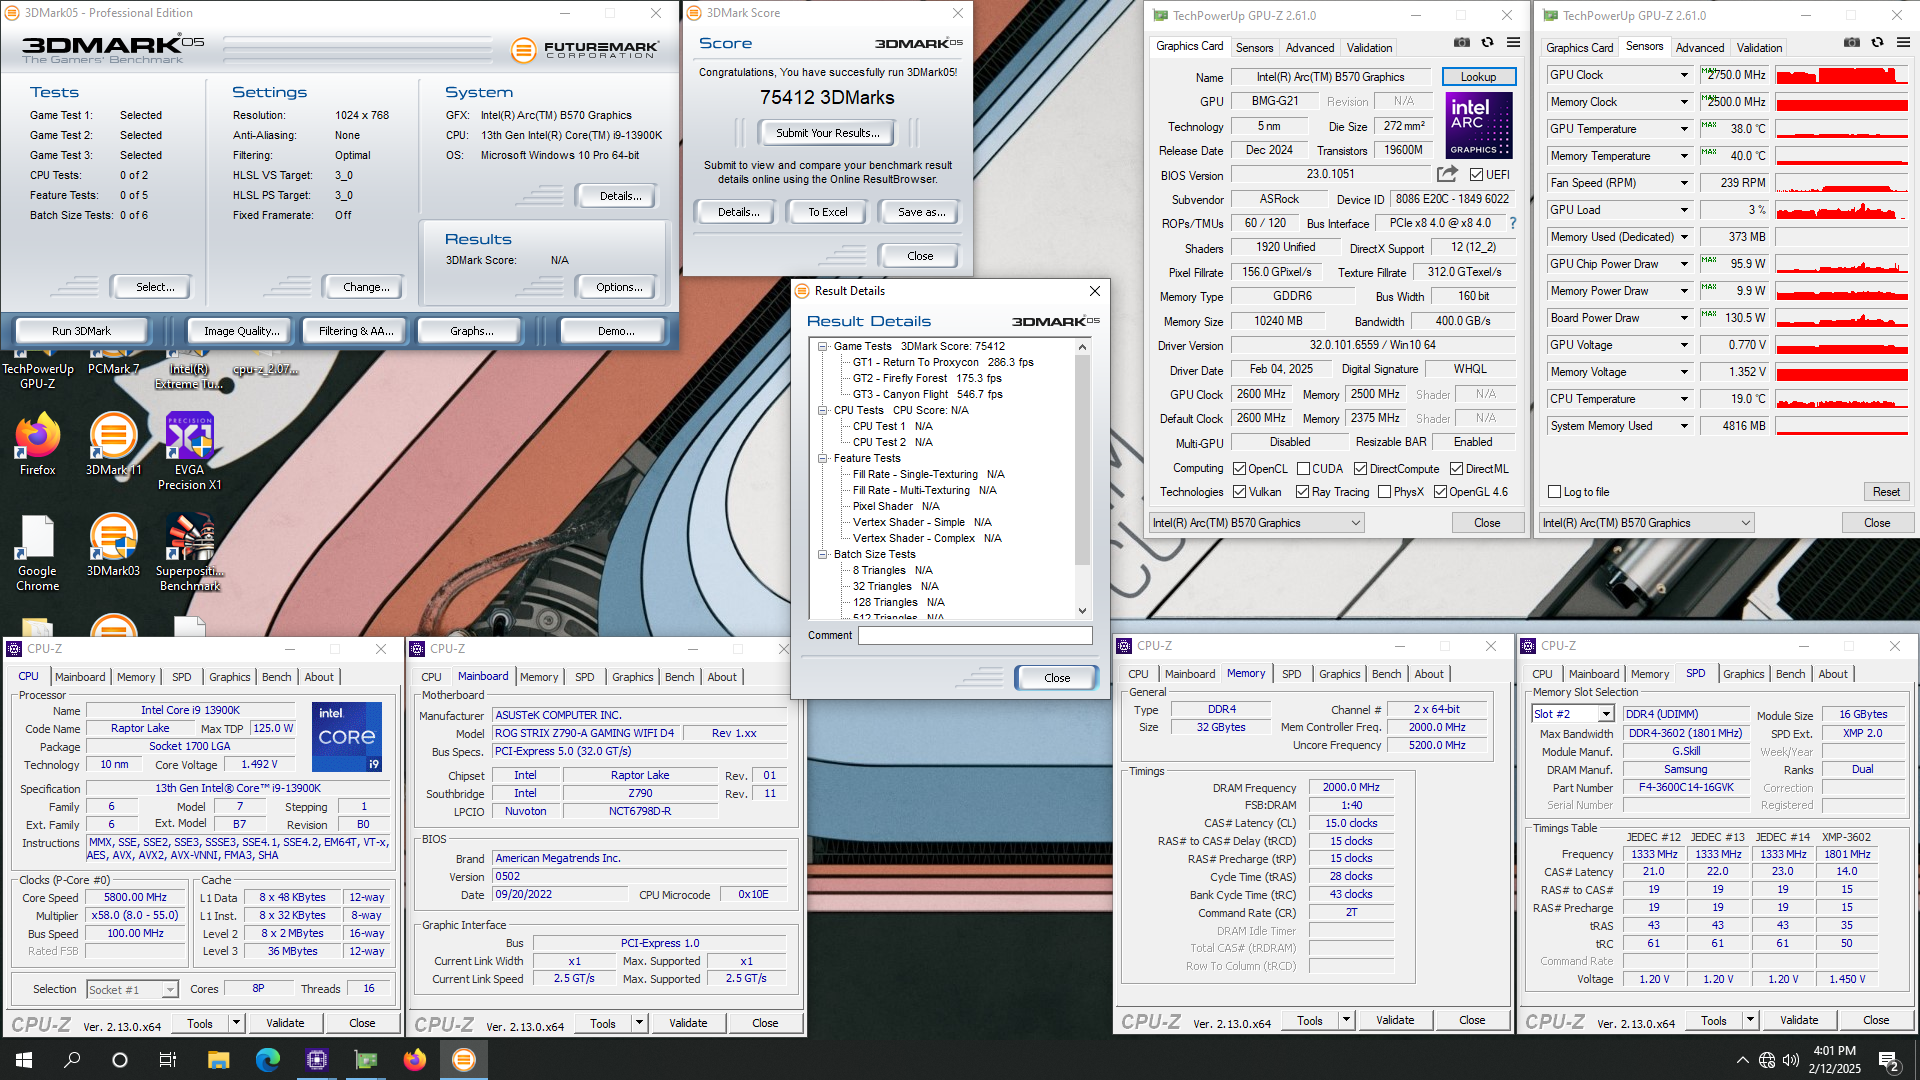Open Tools dropdown arrow in CPU-Z Mainboard window
The height and width of the screenshot is (1080, 1920).
pos(640,1023)
